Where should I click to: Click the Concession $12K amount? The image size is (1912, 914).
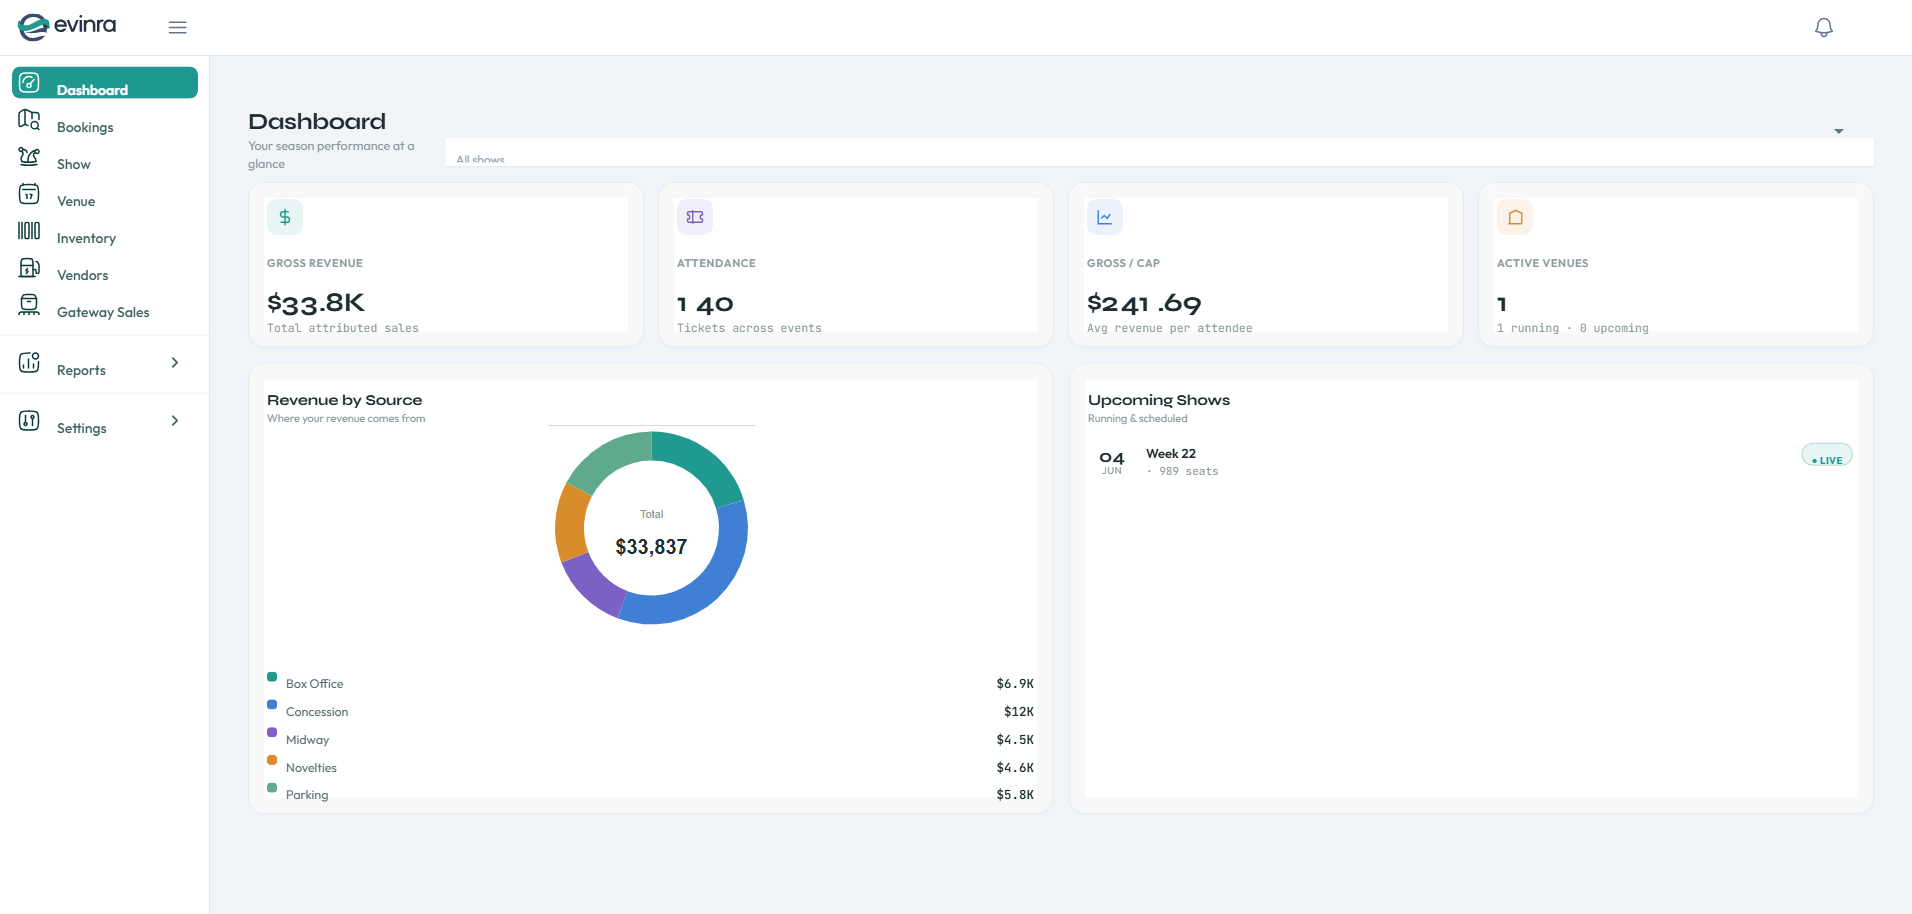[x=1019, y=712]
